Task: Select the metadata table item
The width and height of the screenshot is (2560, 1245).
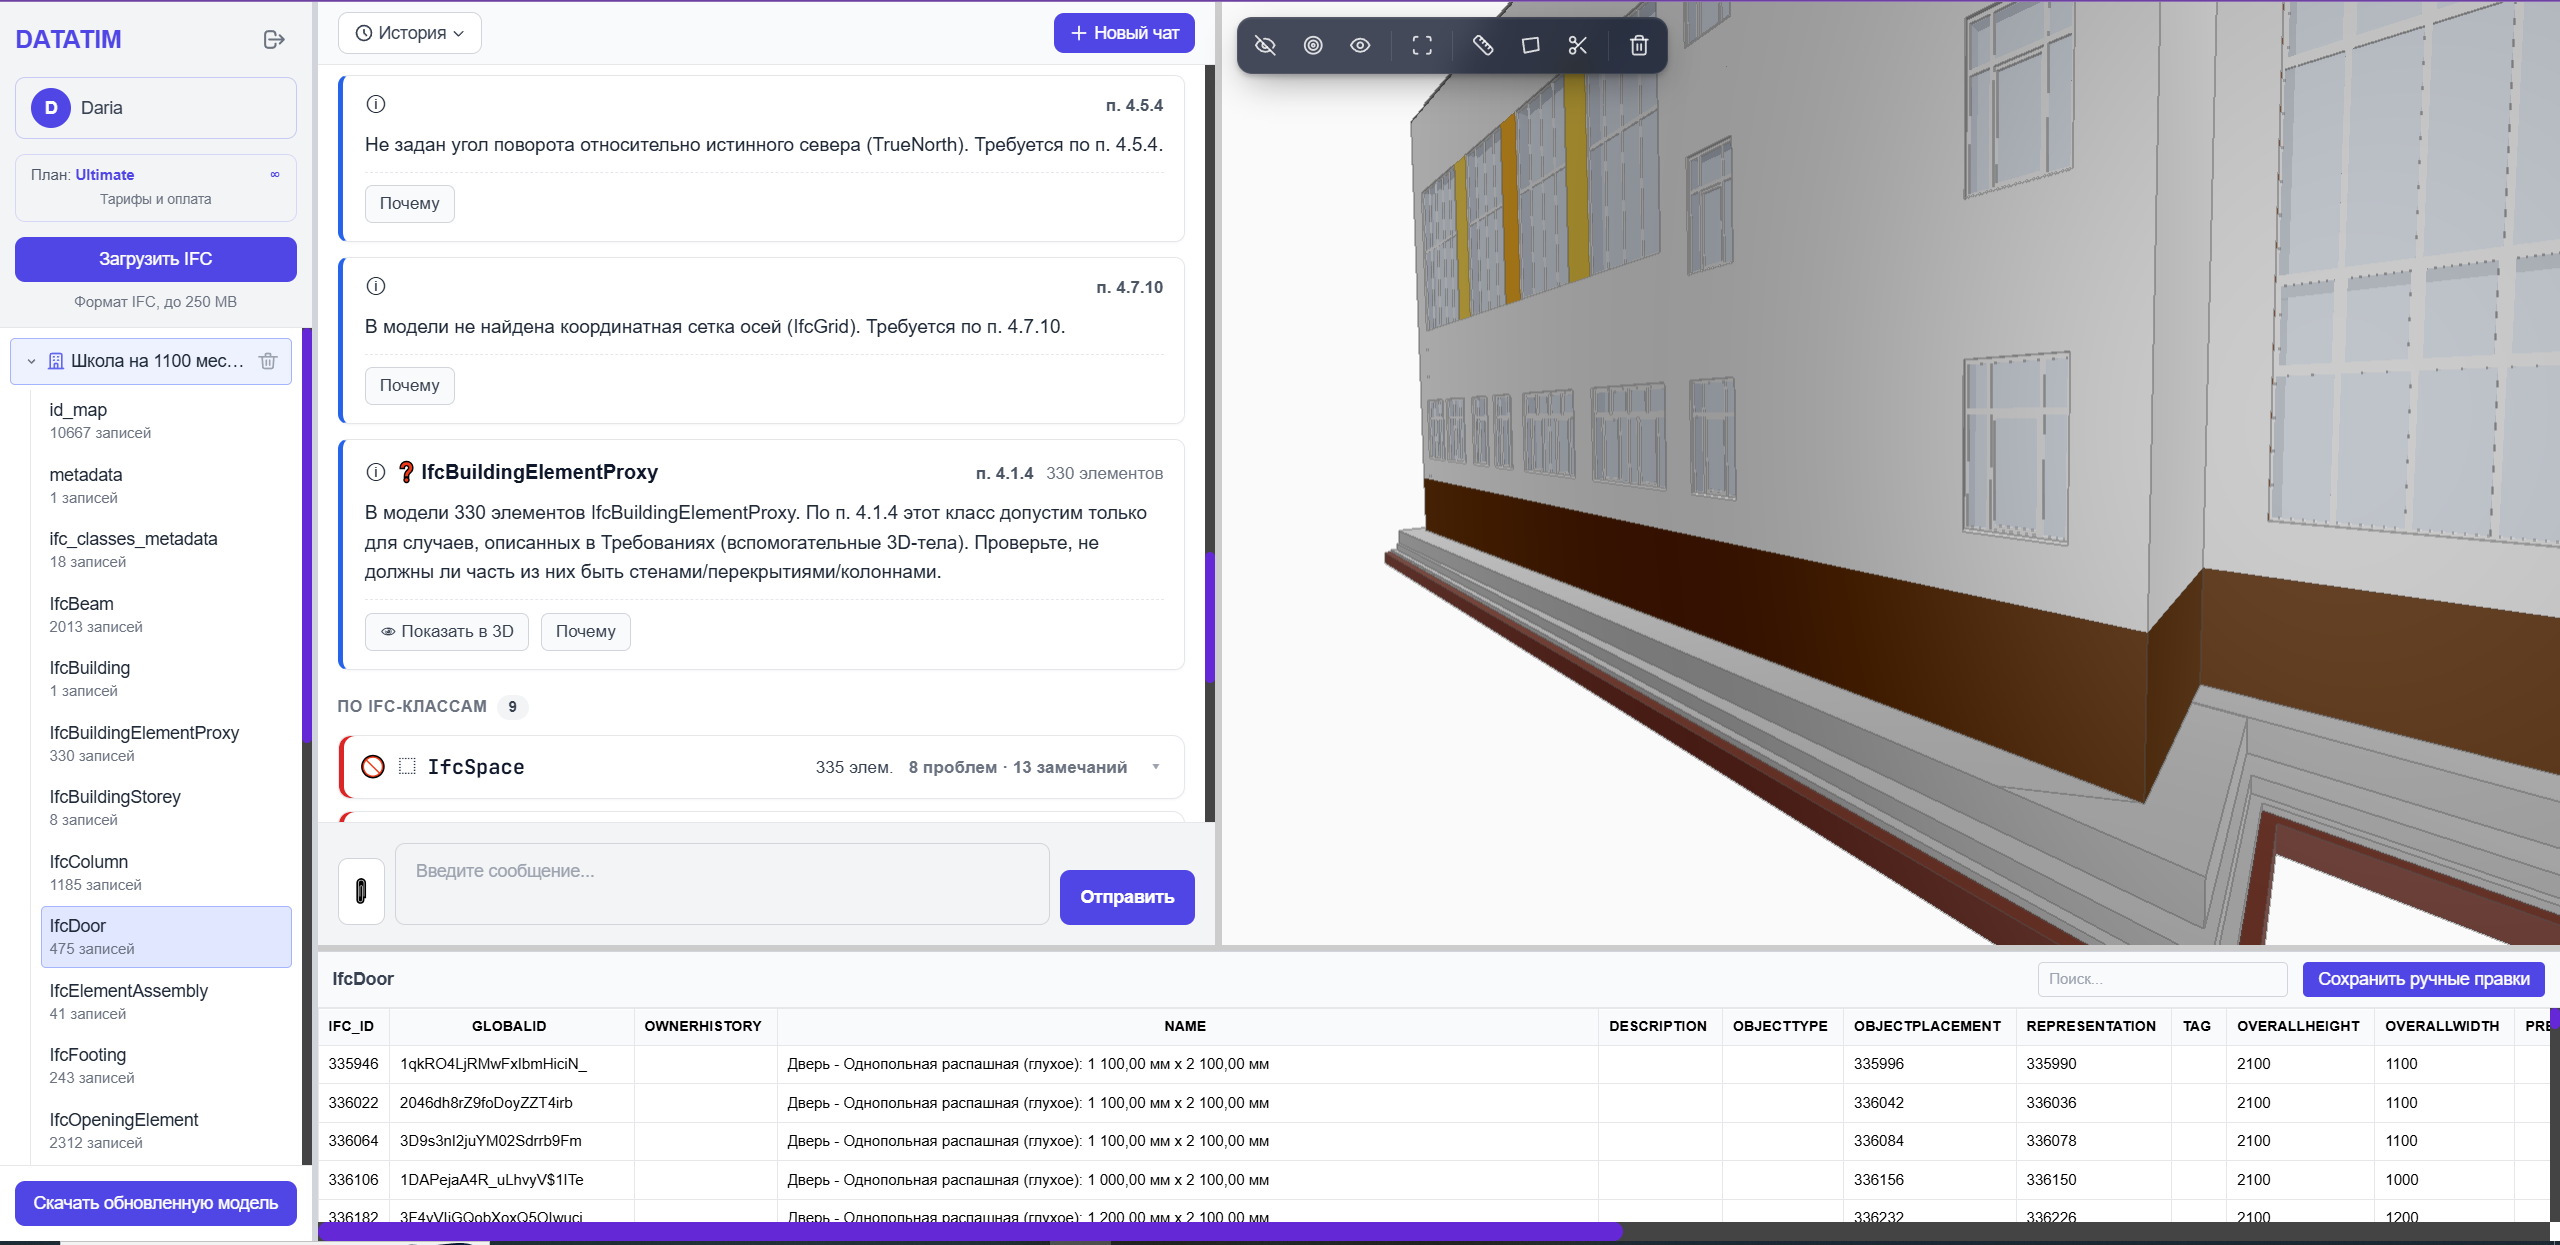Action: click(166, 485)
